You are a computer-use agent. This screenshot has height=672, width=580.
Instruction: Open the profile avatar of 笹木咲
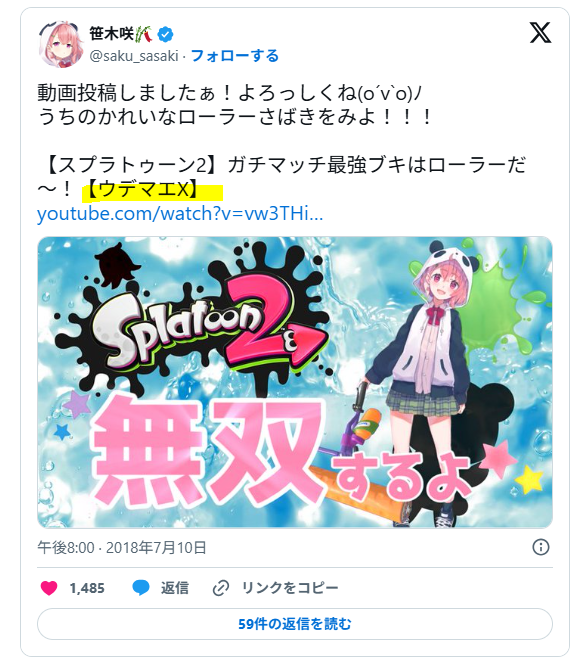60,43
